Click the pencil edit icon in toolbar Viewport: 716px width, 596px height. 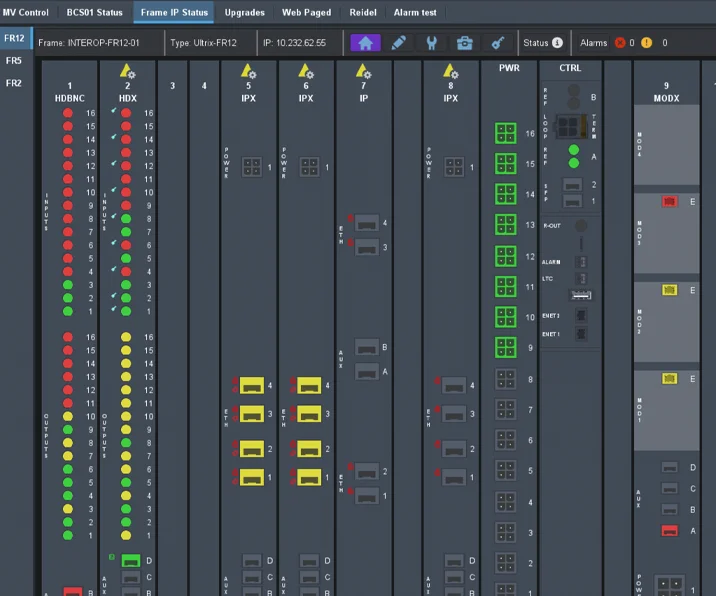pyautogui.click(x=398, y=43)
